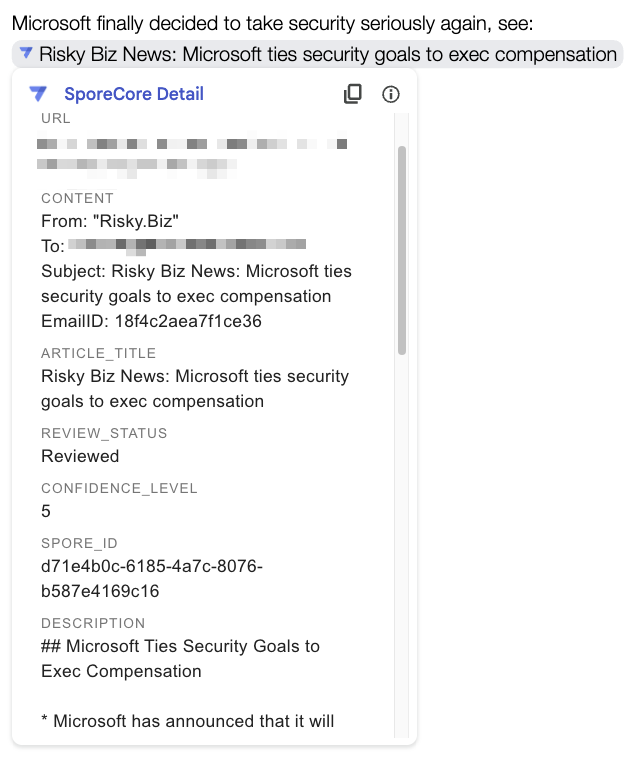This screenshot has width=640, height=767.
Task: Click the description heading about Microsoft security goals
Action: [x=180, y=658]
